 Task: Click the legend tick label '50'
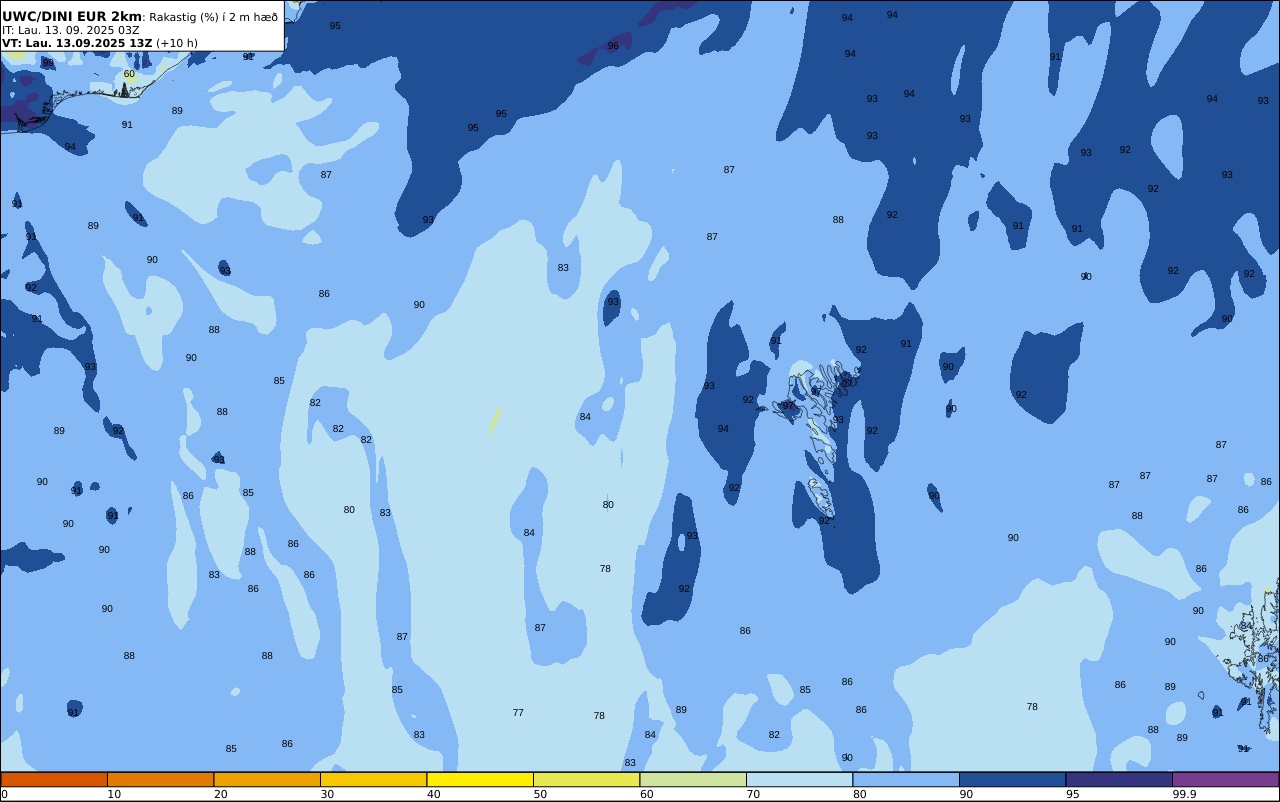click(540, 794)
